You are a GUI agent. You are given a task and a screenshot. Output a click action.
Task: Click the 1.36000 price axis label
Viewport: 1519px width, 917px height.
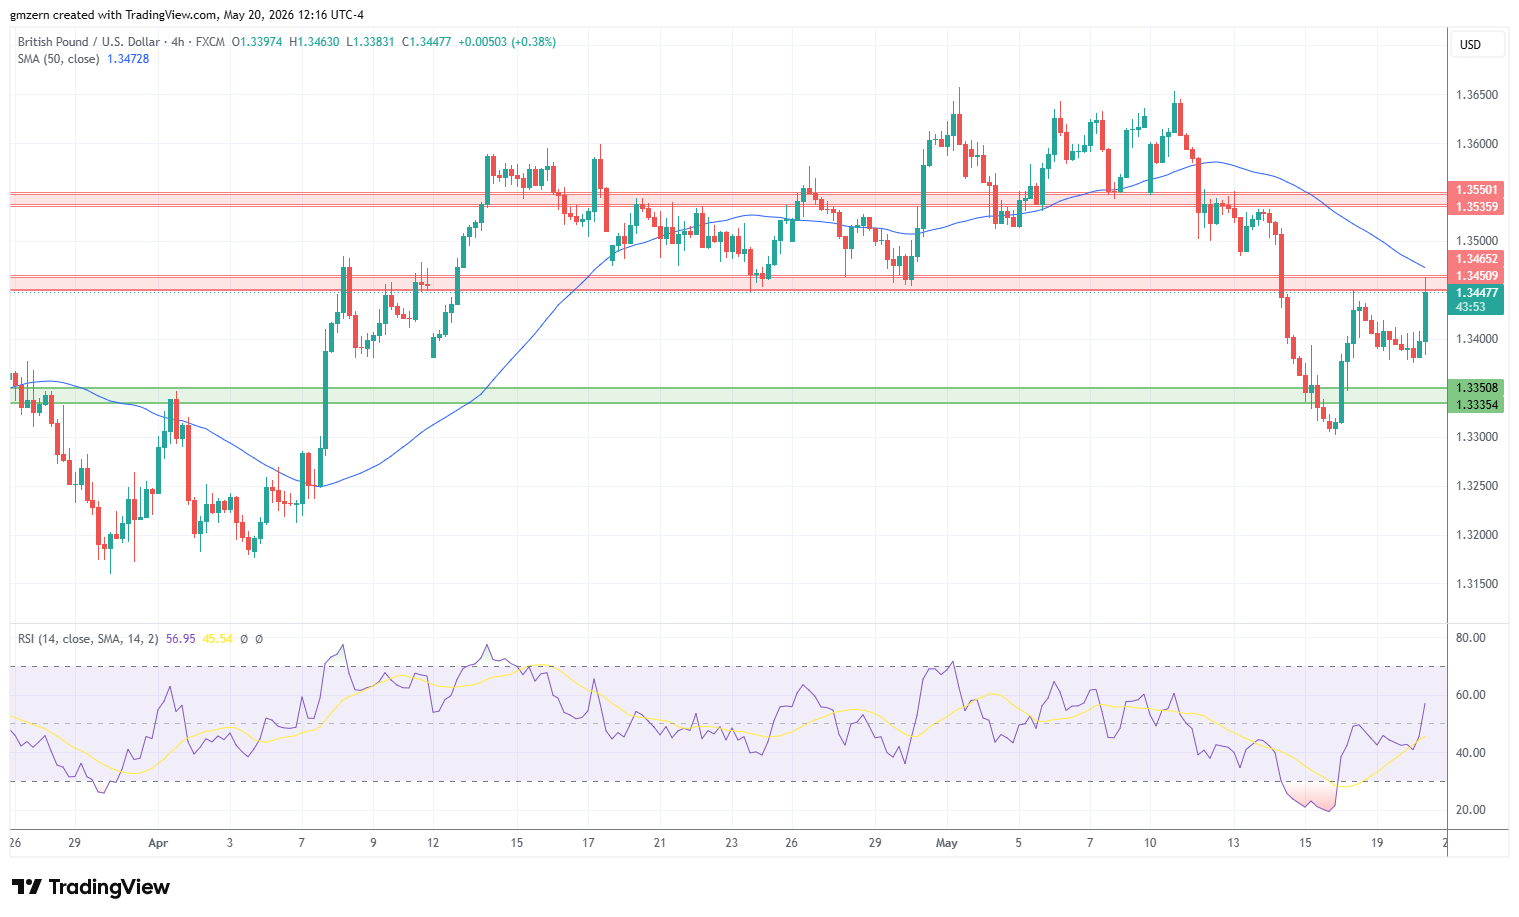click(x=1477, y=144)
